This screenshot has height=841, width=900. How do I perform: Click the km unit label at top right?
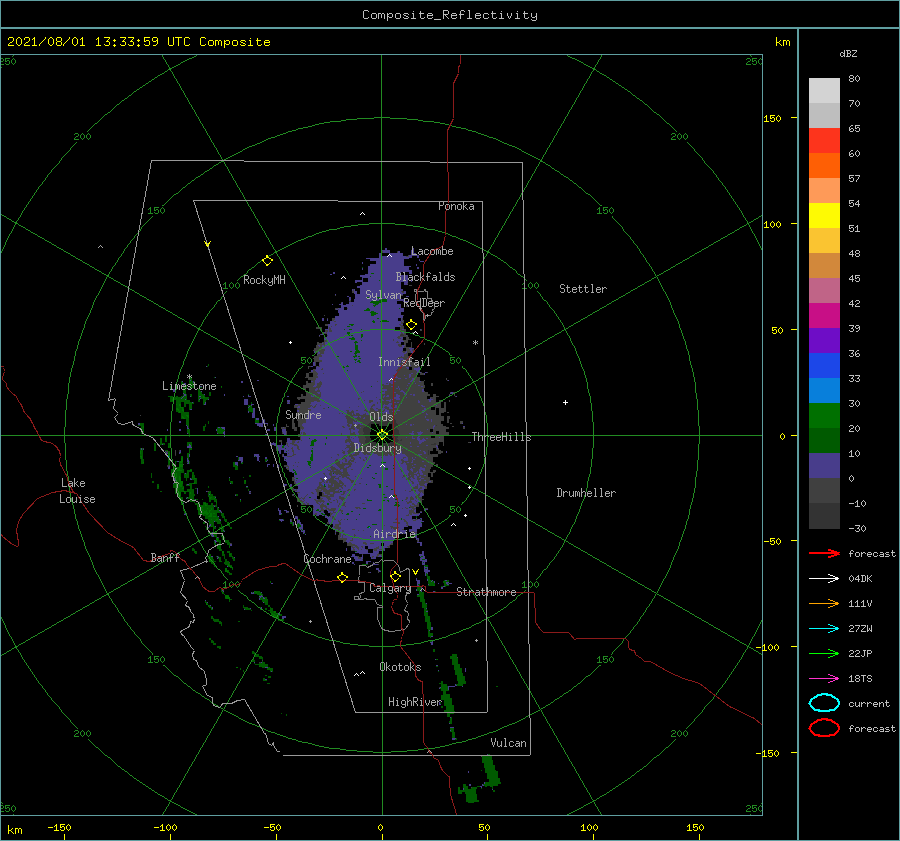tap(782, 42)
